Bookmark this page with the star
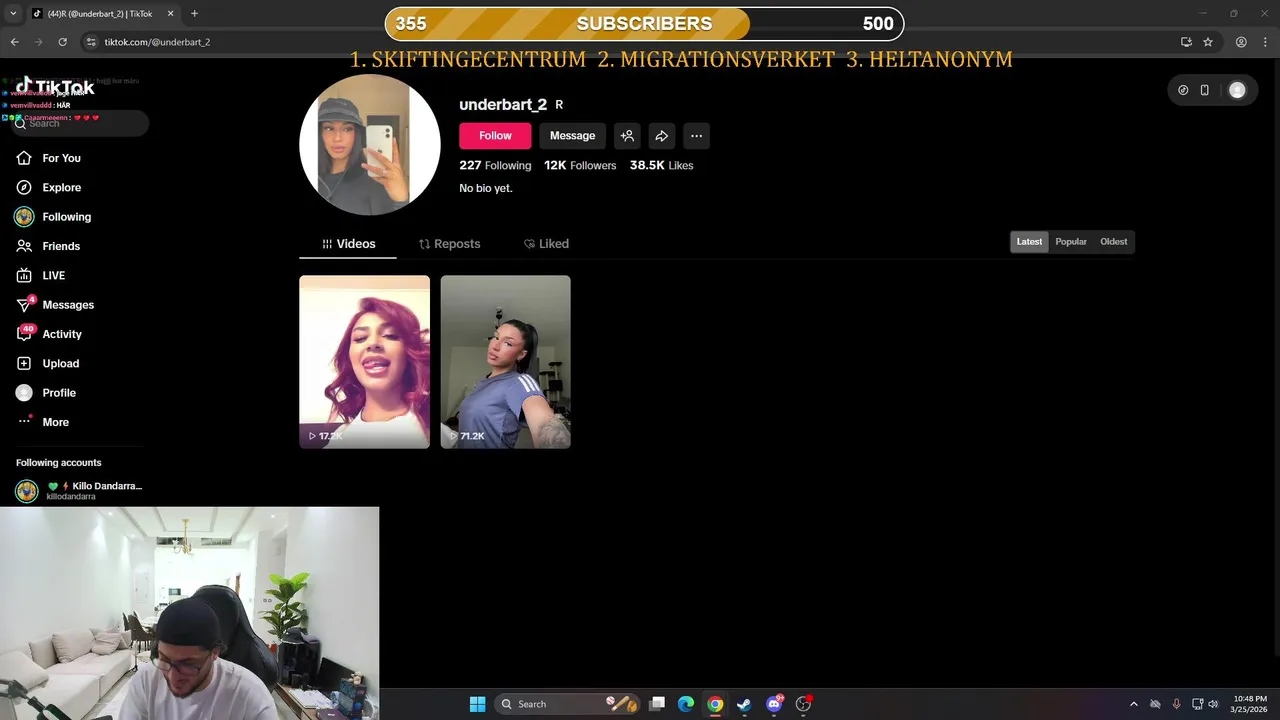 (1208, 42)
